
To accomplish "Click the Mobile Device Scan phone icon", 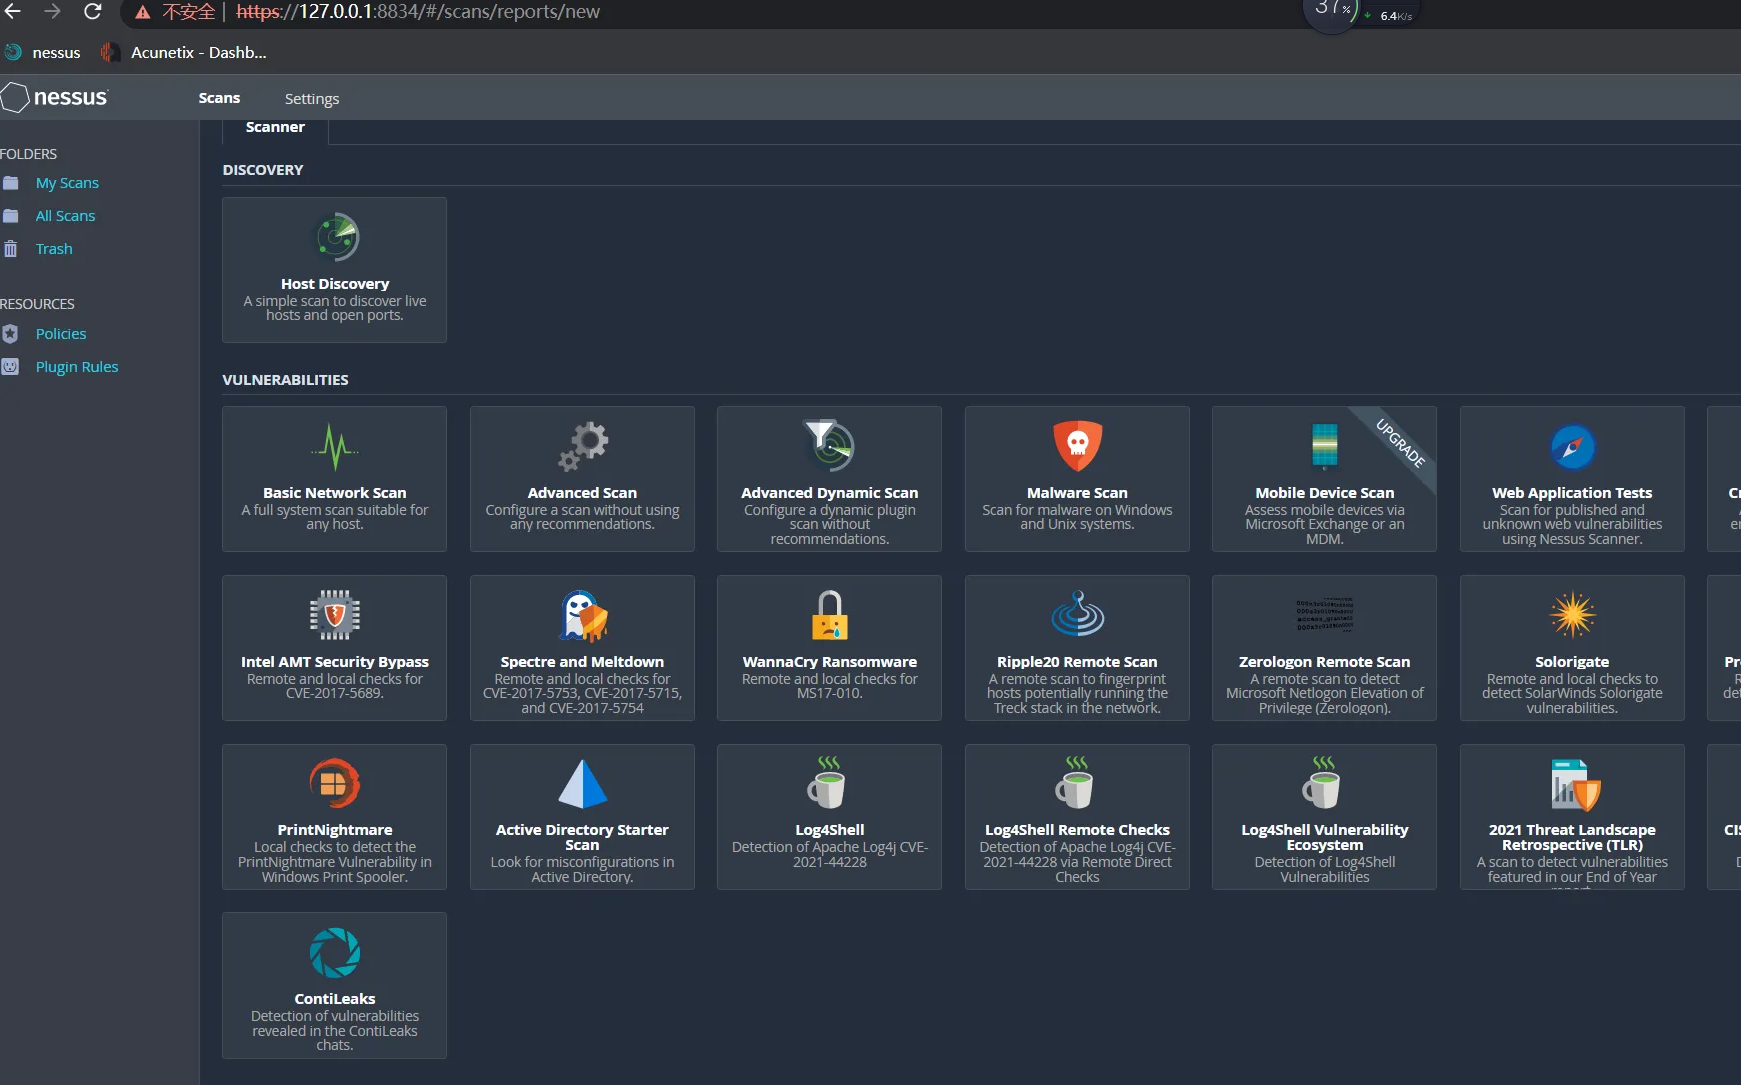I will tap(1324, 446).
